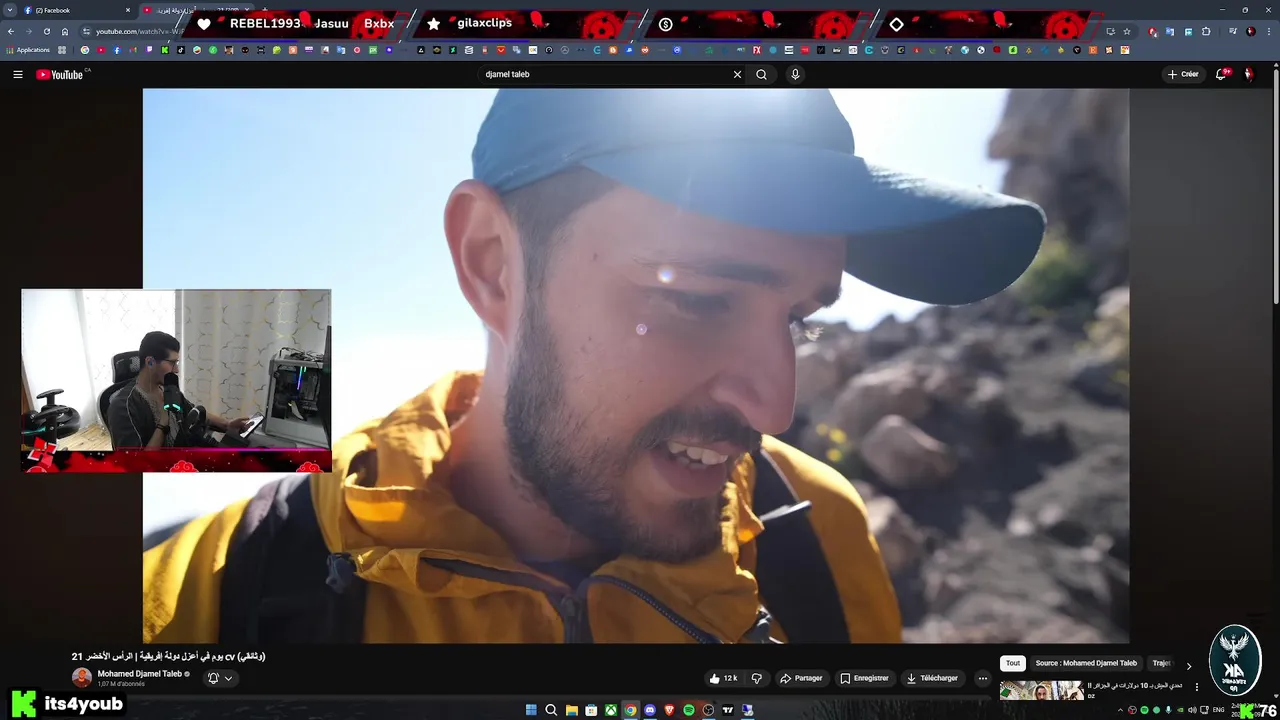This screenshot has height=720, width=1280.
Task: Open the Mohamed Djamel Taleb channel link
Action: 139,674
